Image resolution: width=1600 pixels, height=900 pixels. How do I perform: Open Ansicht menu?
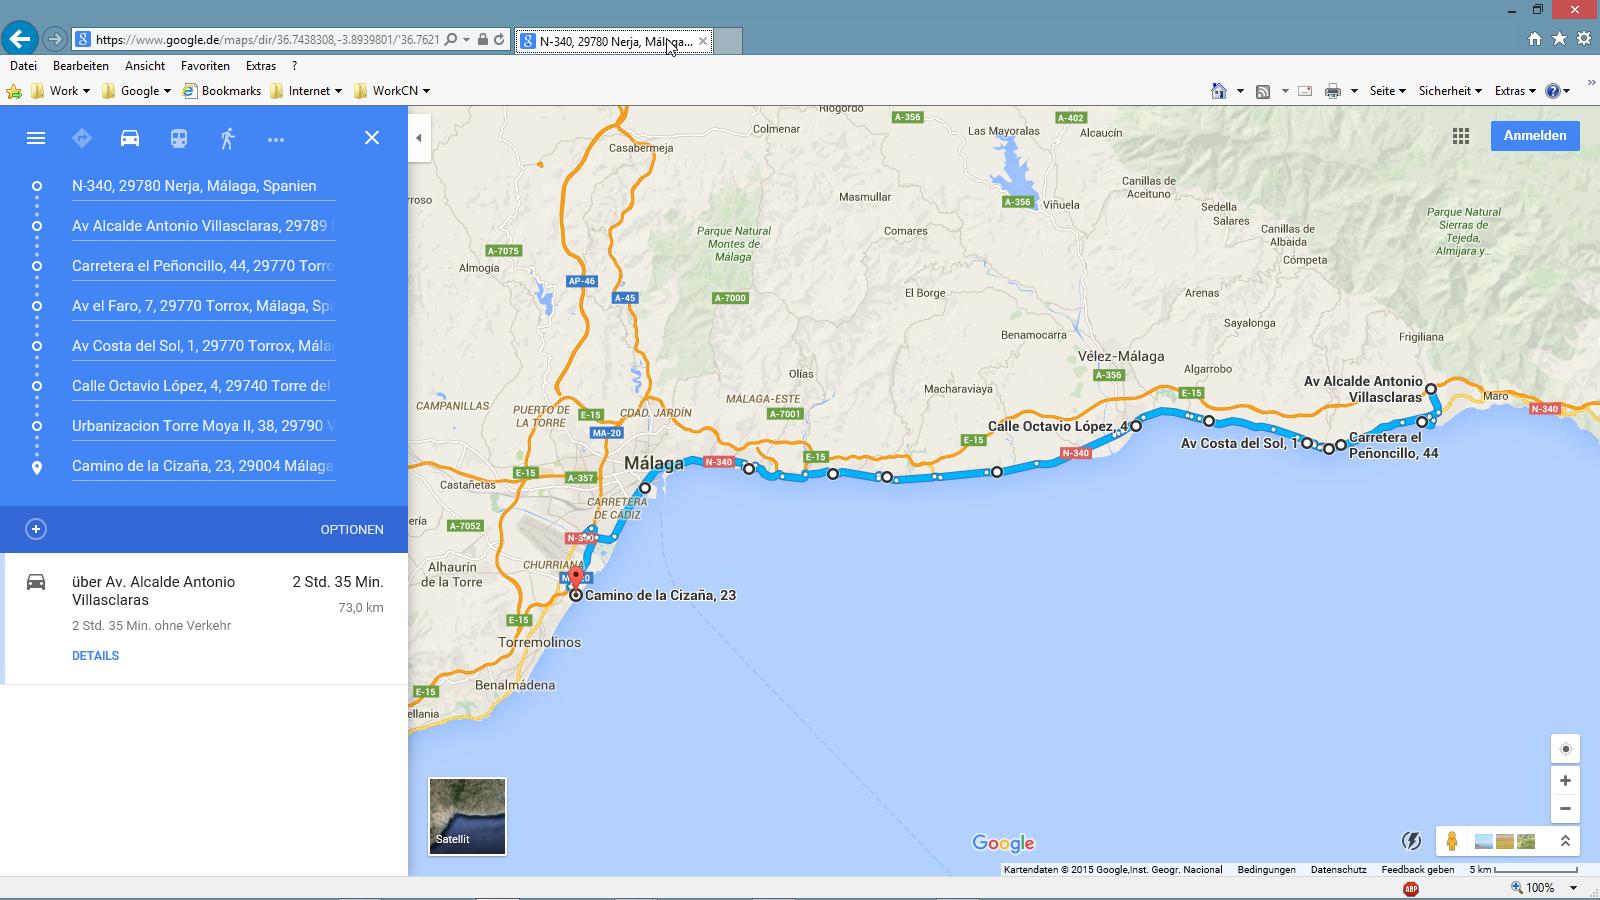[145, 66]
